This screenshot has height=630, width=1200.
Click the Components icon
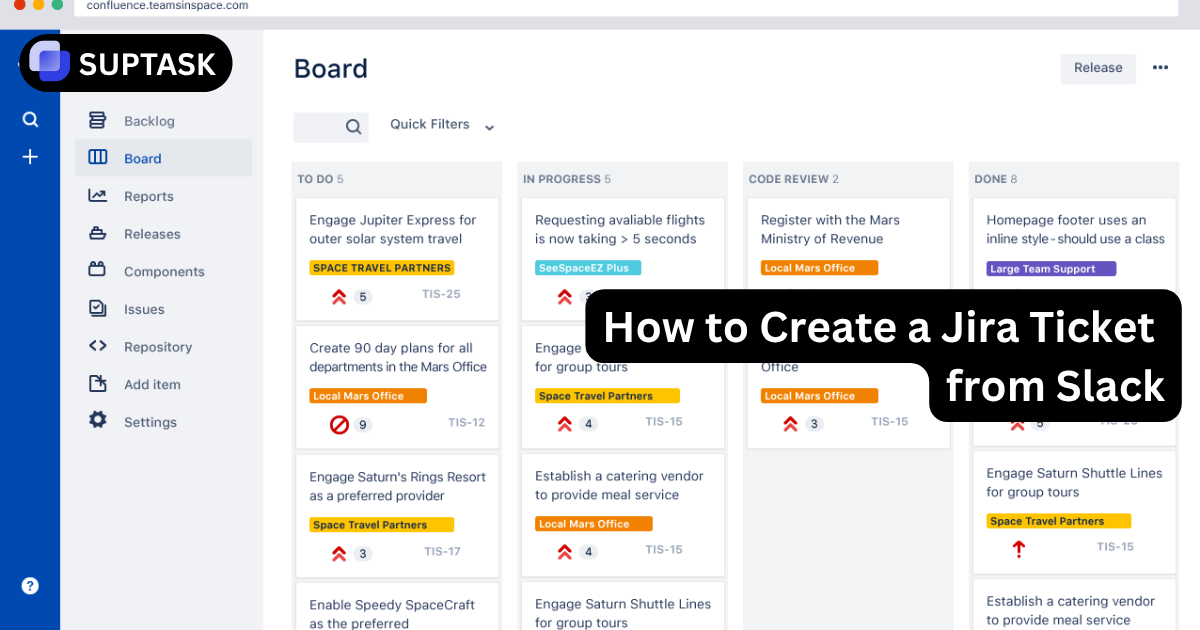[x=97, y=271]
